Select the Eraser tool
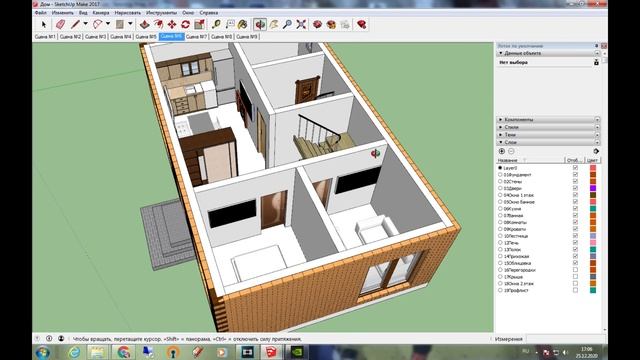Screen dimensions: 640x360 60,24
